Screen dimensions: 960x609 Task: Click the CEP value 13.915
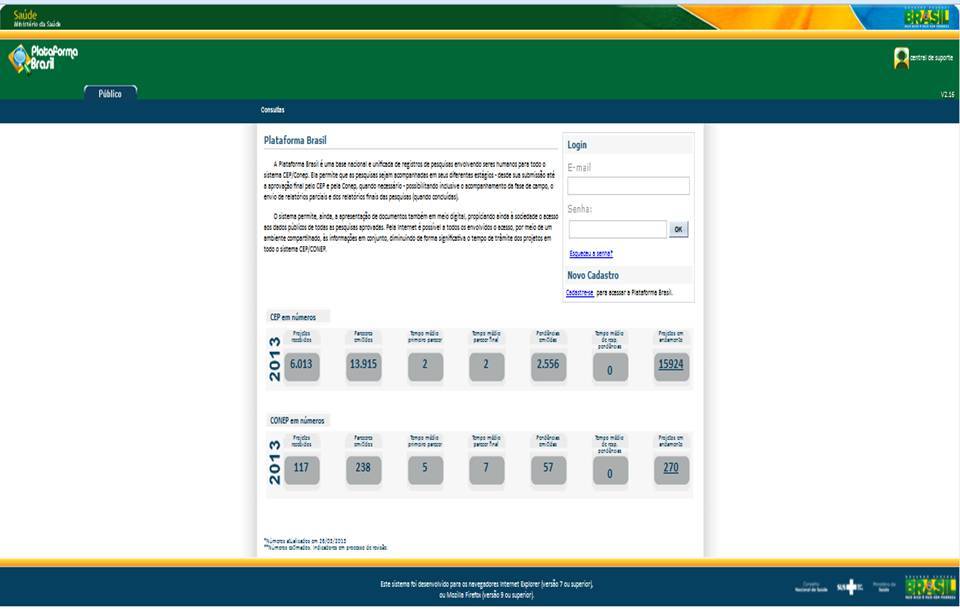tap(364, 364)
